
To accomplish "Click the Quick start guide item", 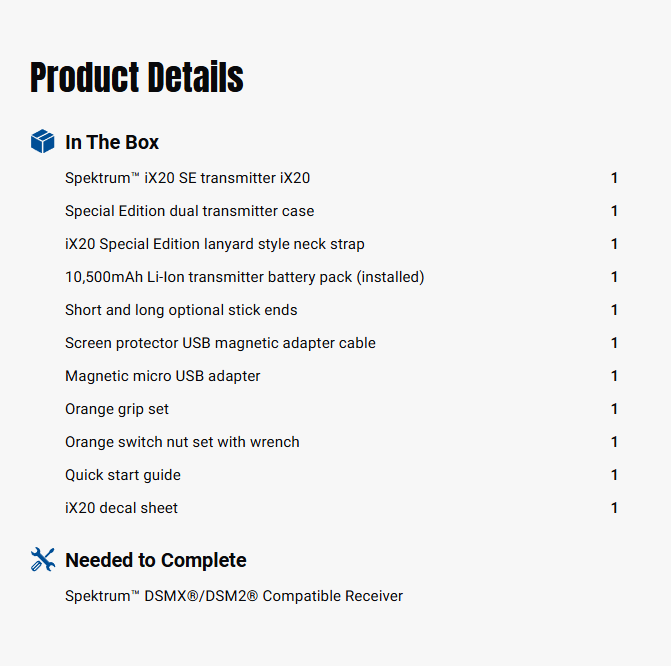I will [x=123, y=475].
